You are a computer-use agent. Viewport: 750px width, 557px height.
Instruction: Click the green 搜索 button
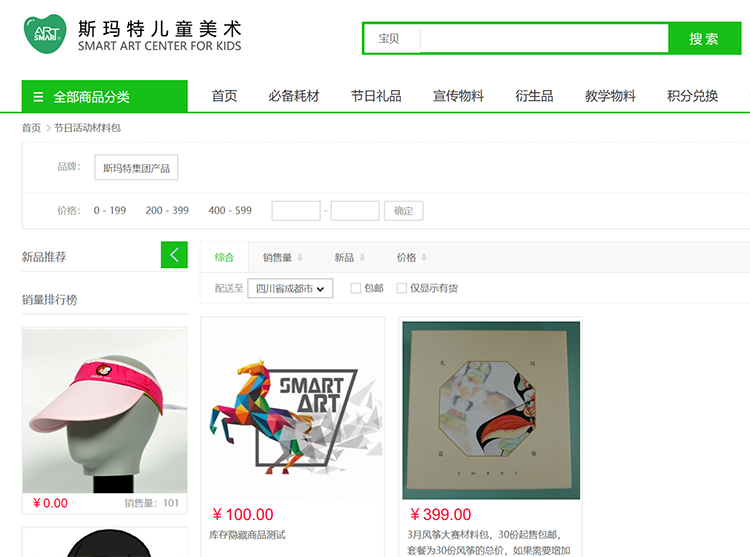(704, 39)
